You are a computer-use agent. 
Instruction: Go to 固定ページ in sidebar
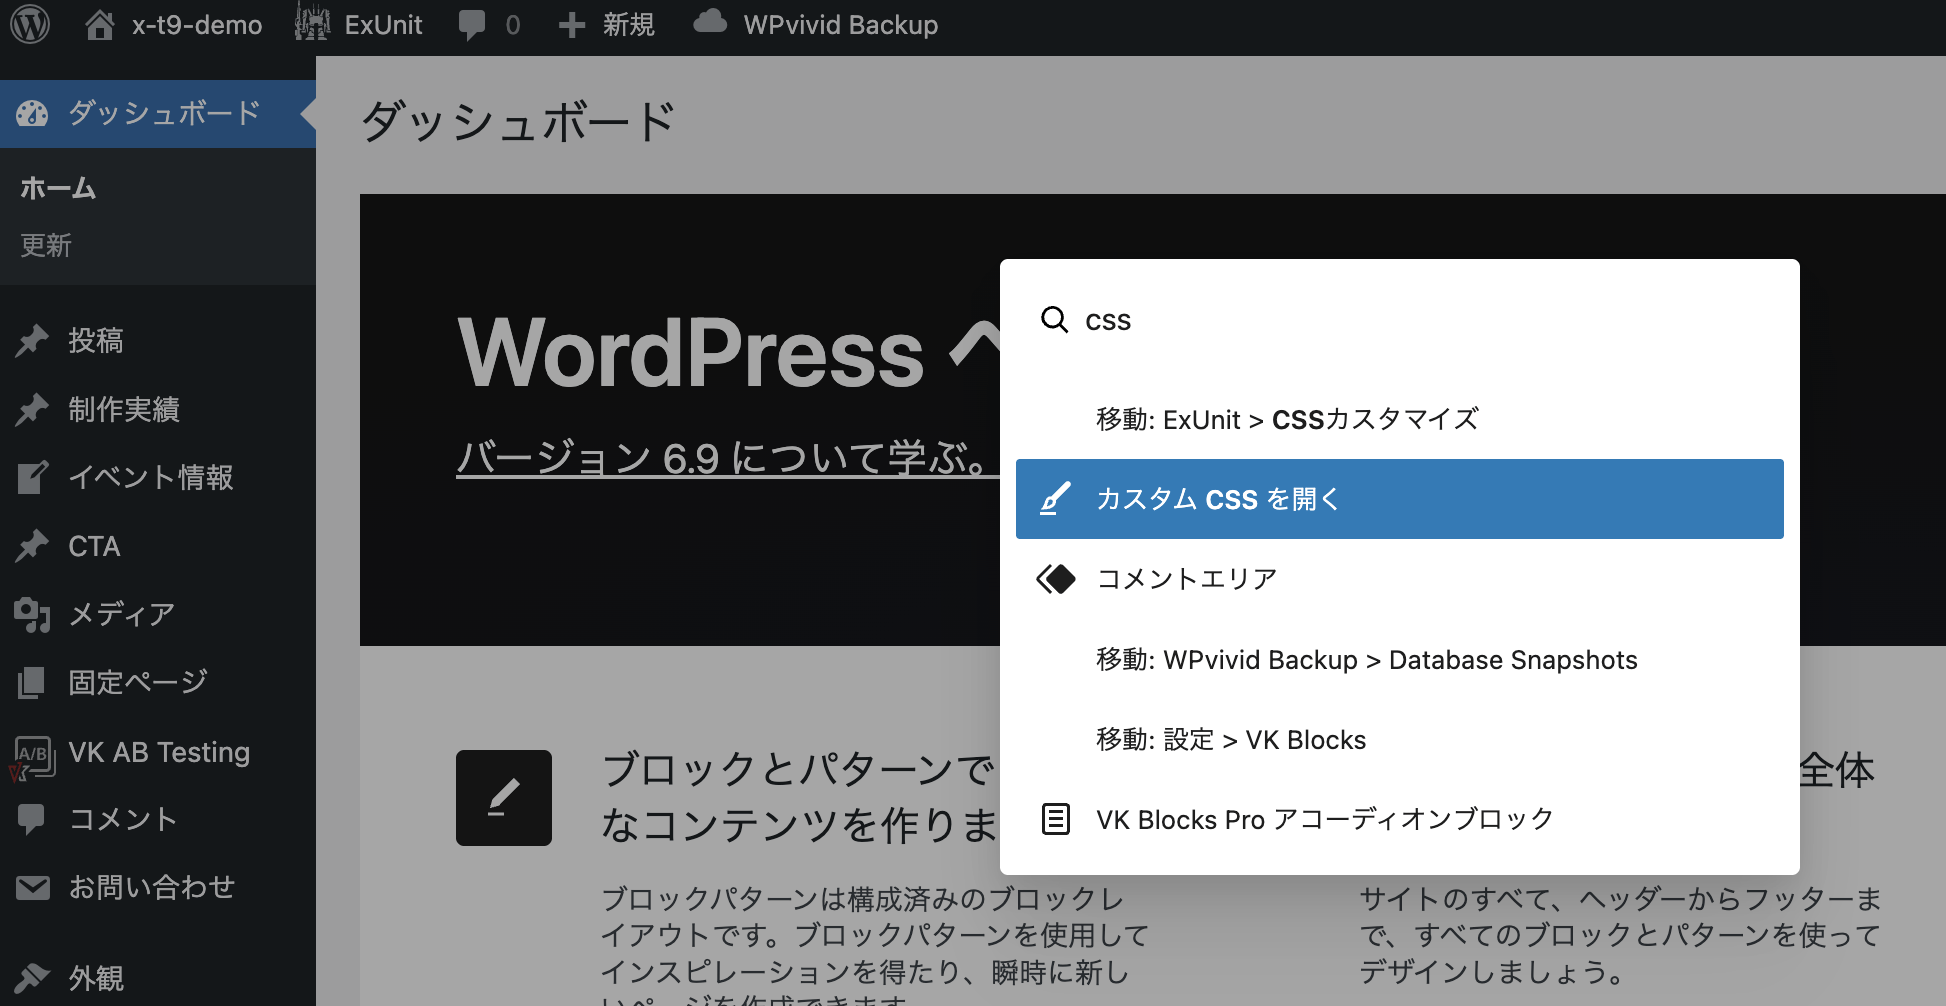pyautogui.click(x=137, y=682)
